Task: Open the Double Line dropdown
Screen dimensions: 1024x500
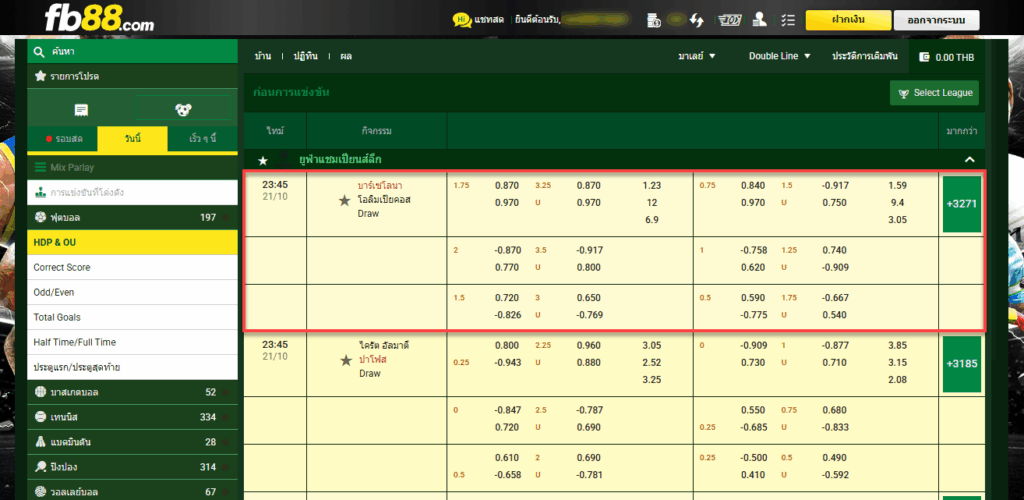Action: pyautogui.click(x=780, y=56)
